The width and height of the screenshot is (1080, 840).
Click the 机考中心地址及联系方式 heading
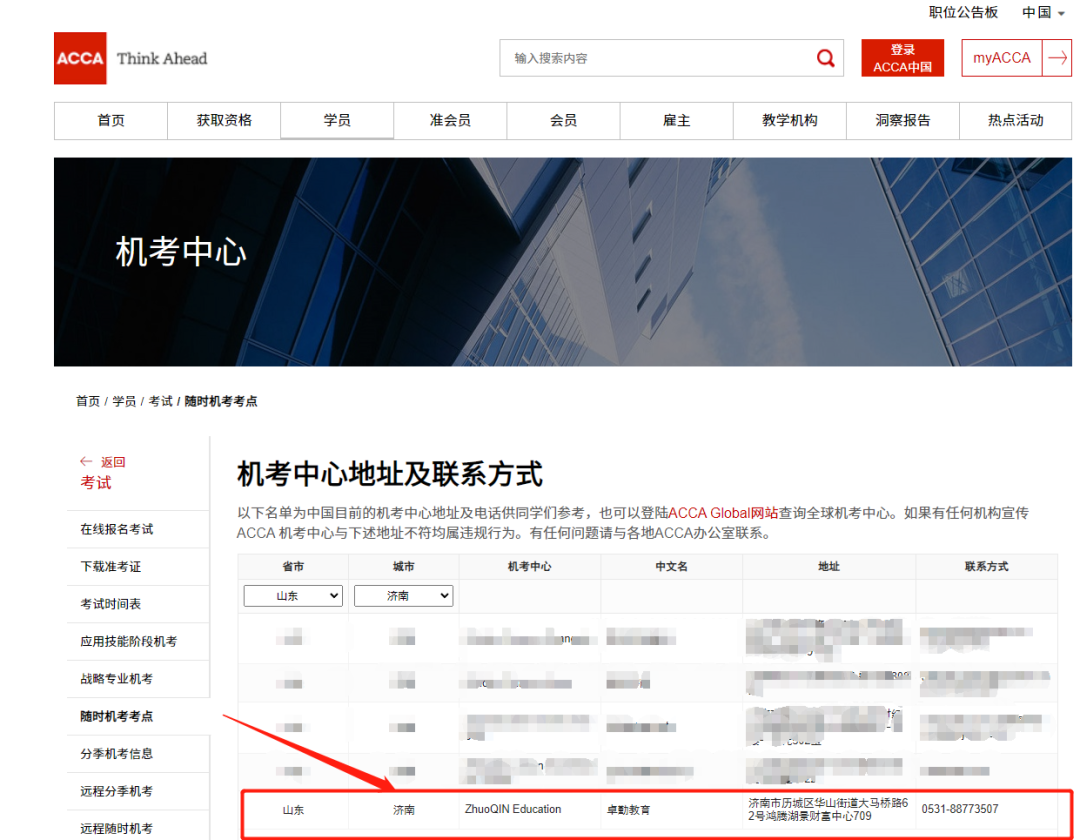pos(390,474)
